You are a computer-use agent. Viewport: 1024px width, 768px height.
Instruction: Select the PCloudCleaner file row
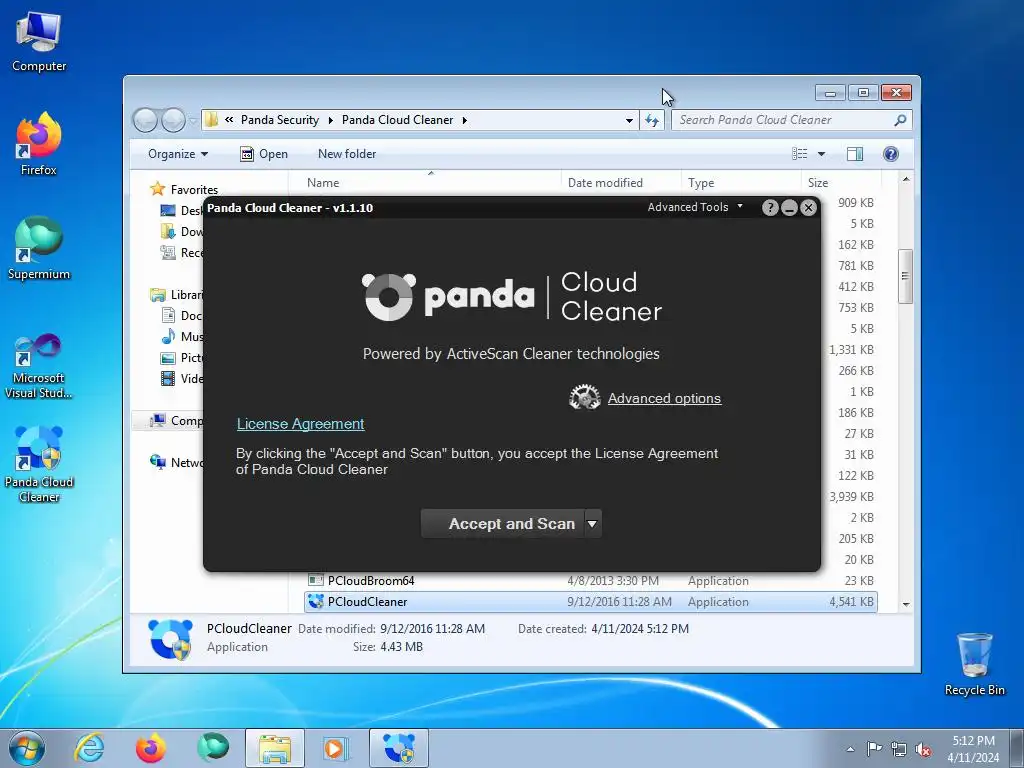tap(590, 601)
